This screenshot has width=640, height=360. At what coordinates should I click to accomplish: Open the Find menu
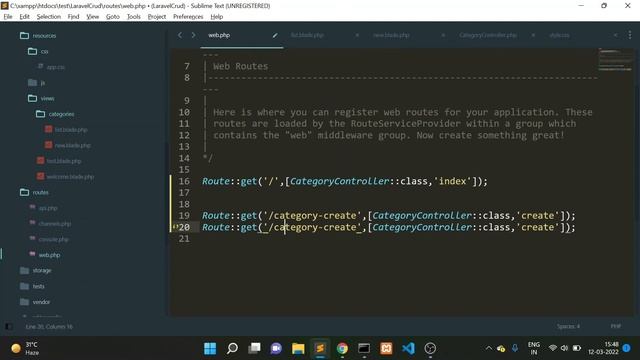73,17
